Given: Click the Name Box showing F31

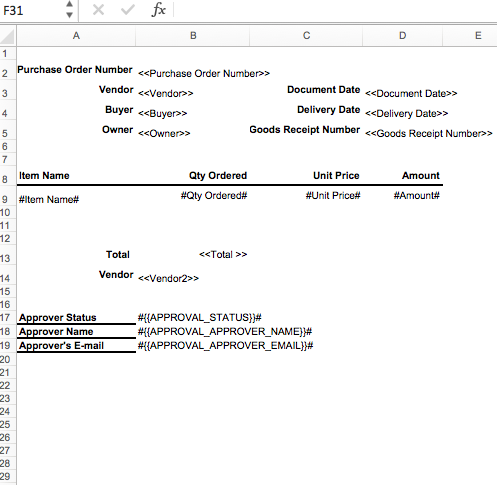Looking at the screenshot, I should click(x=32, y=10).
